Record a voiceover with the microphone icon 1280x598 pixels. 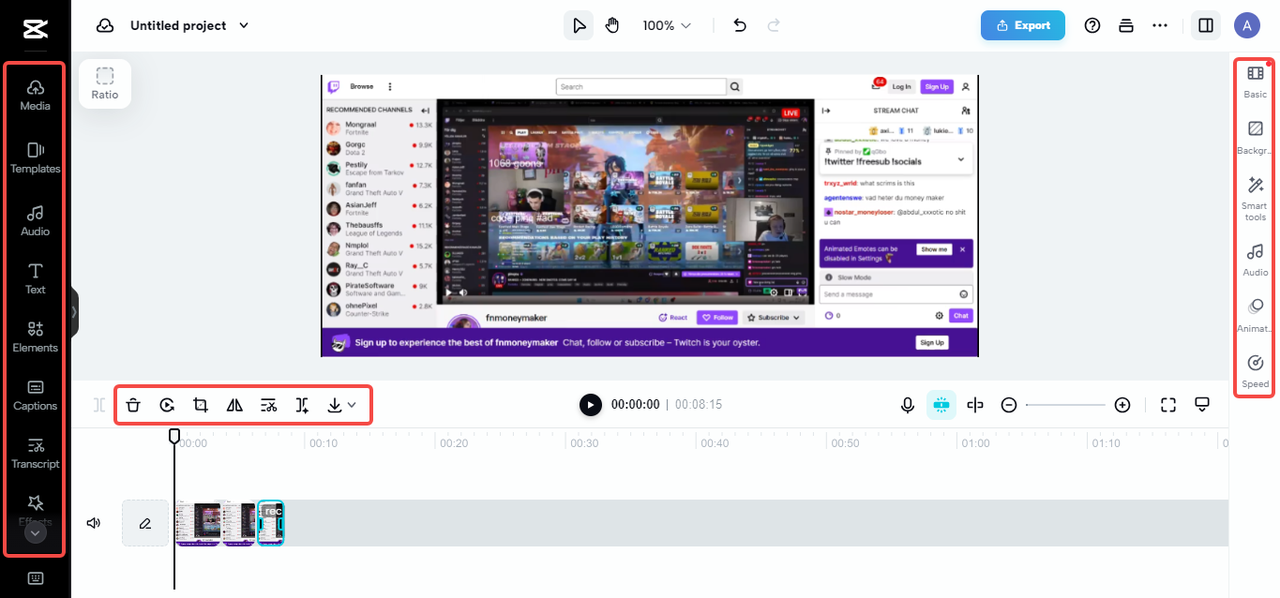click(x=908, y=405)
